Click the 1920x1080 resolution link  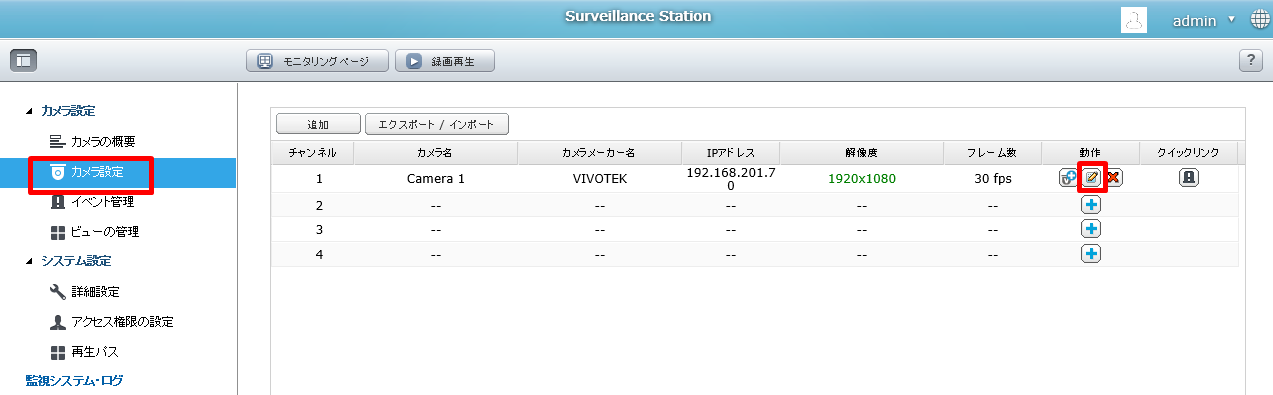click(x=862, y=179)
